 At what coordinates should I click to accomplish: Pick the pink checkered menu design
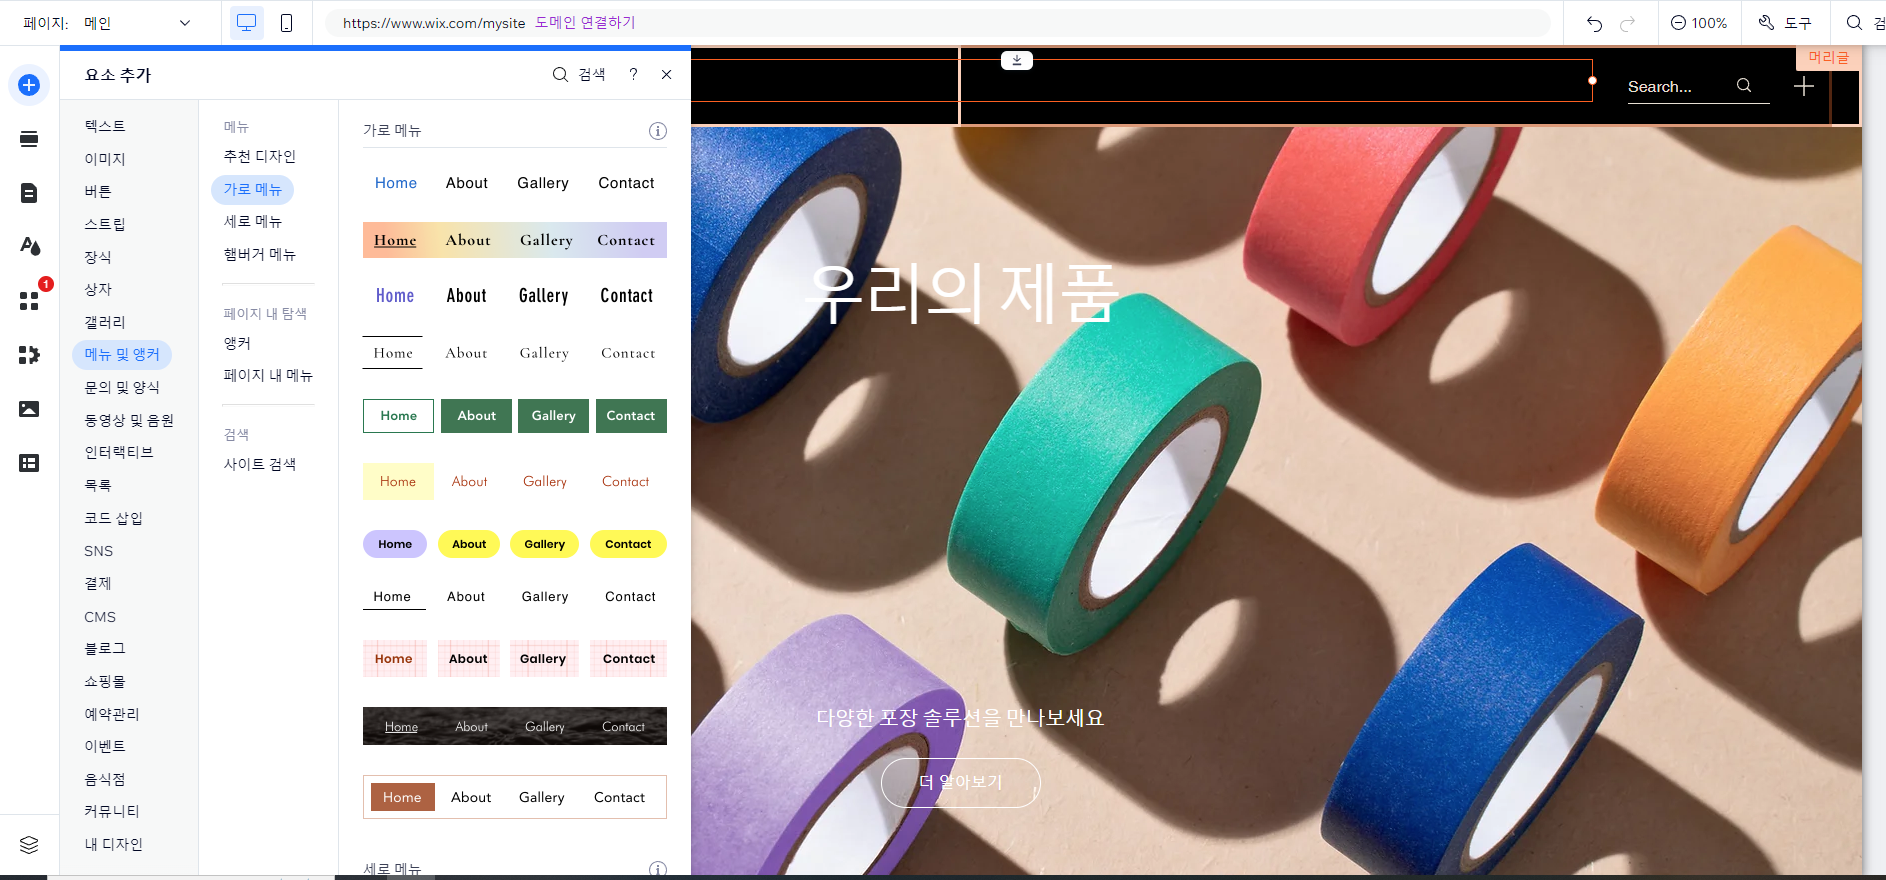click(515, 659)
